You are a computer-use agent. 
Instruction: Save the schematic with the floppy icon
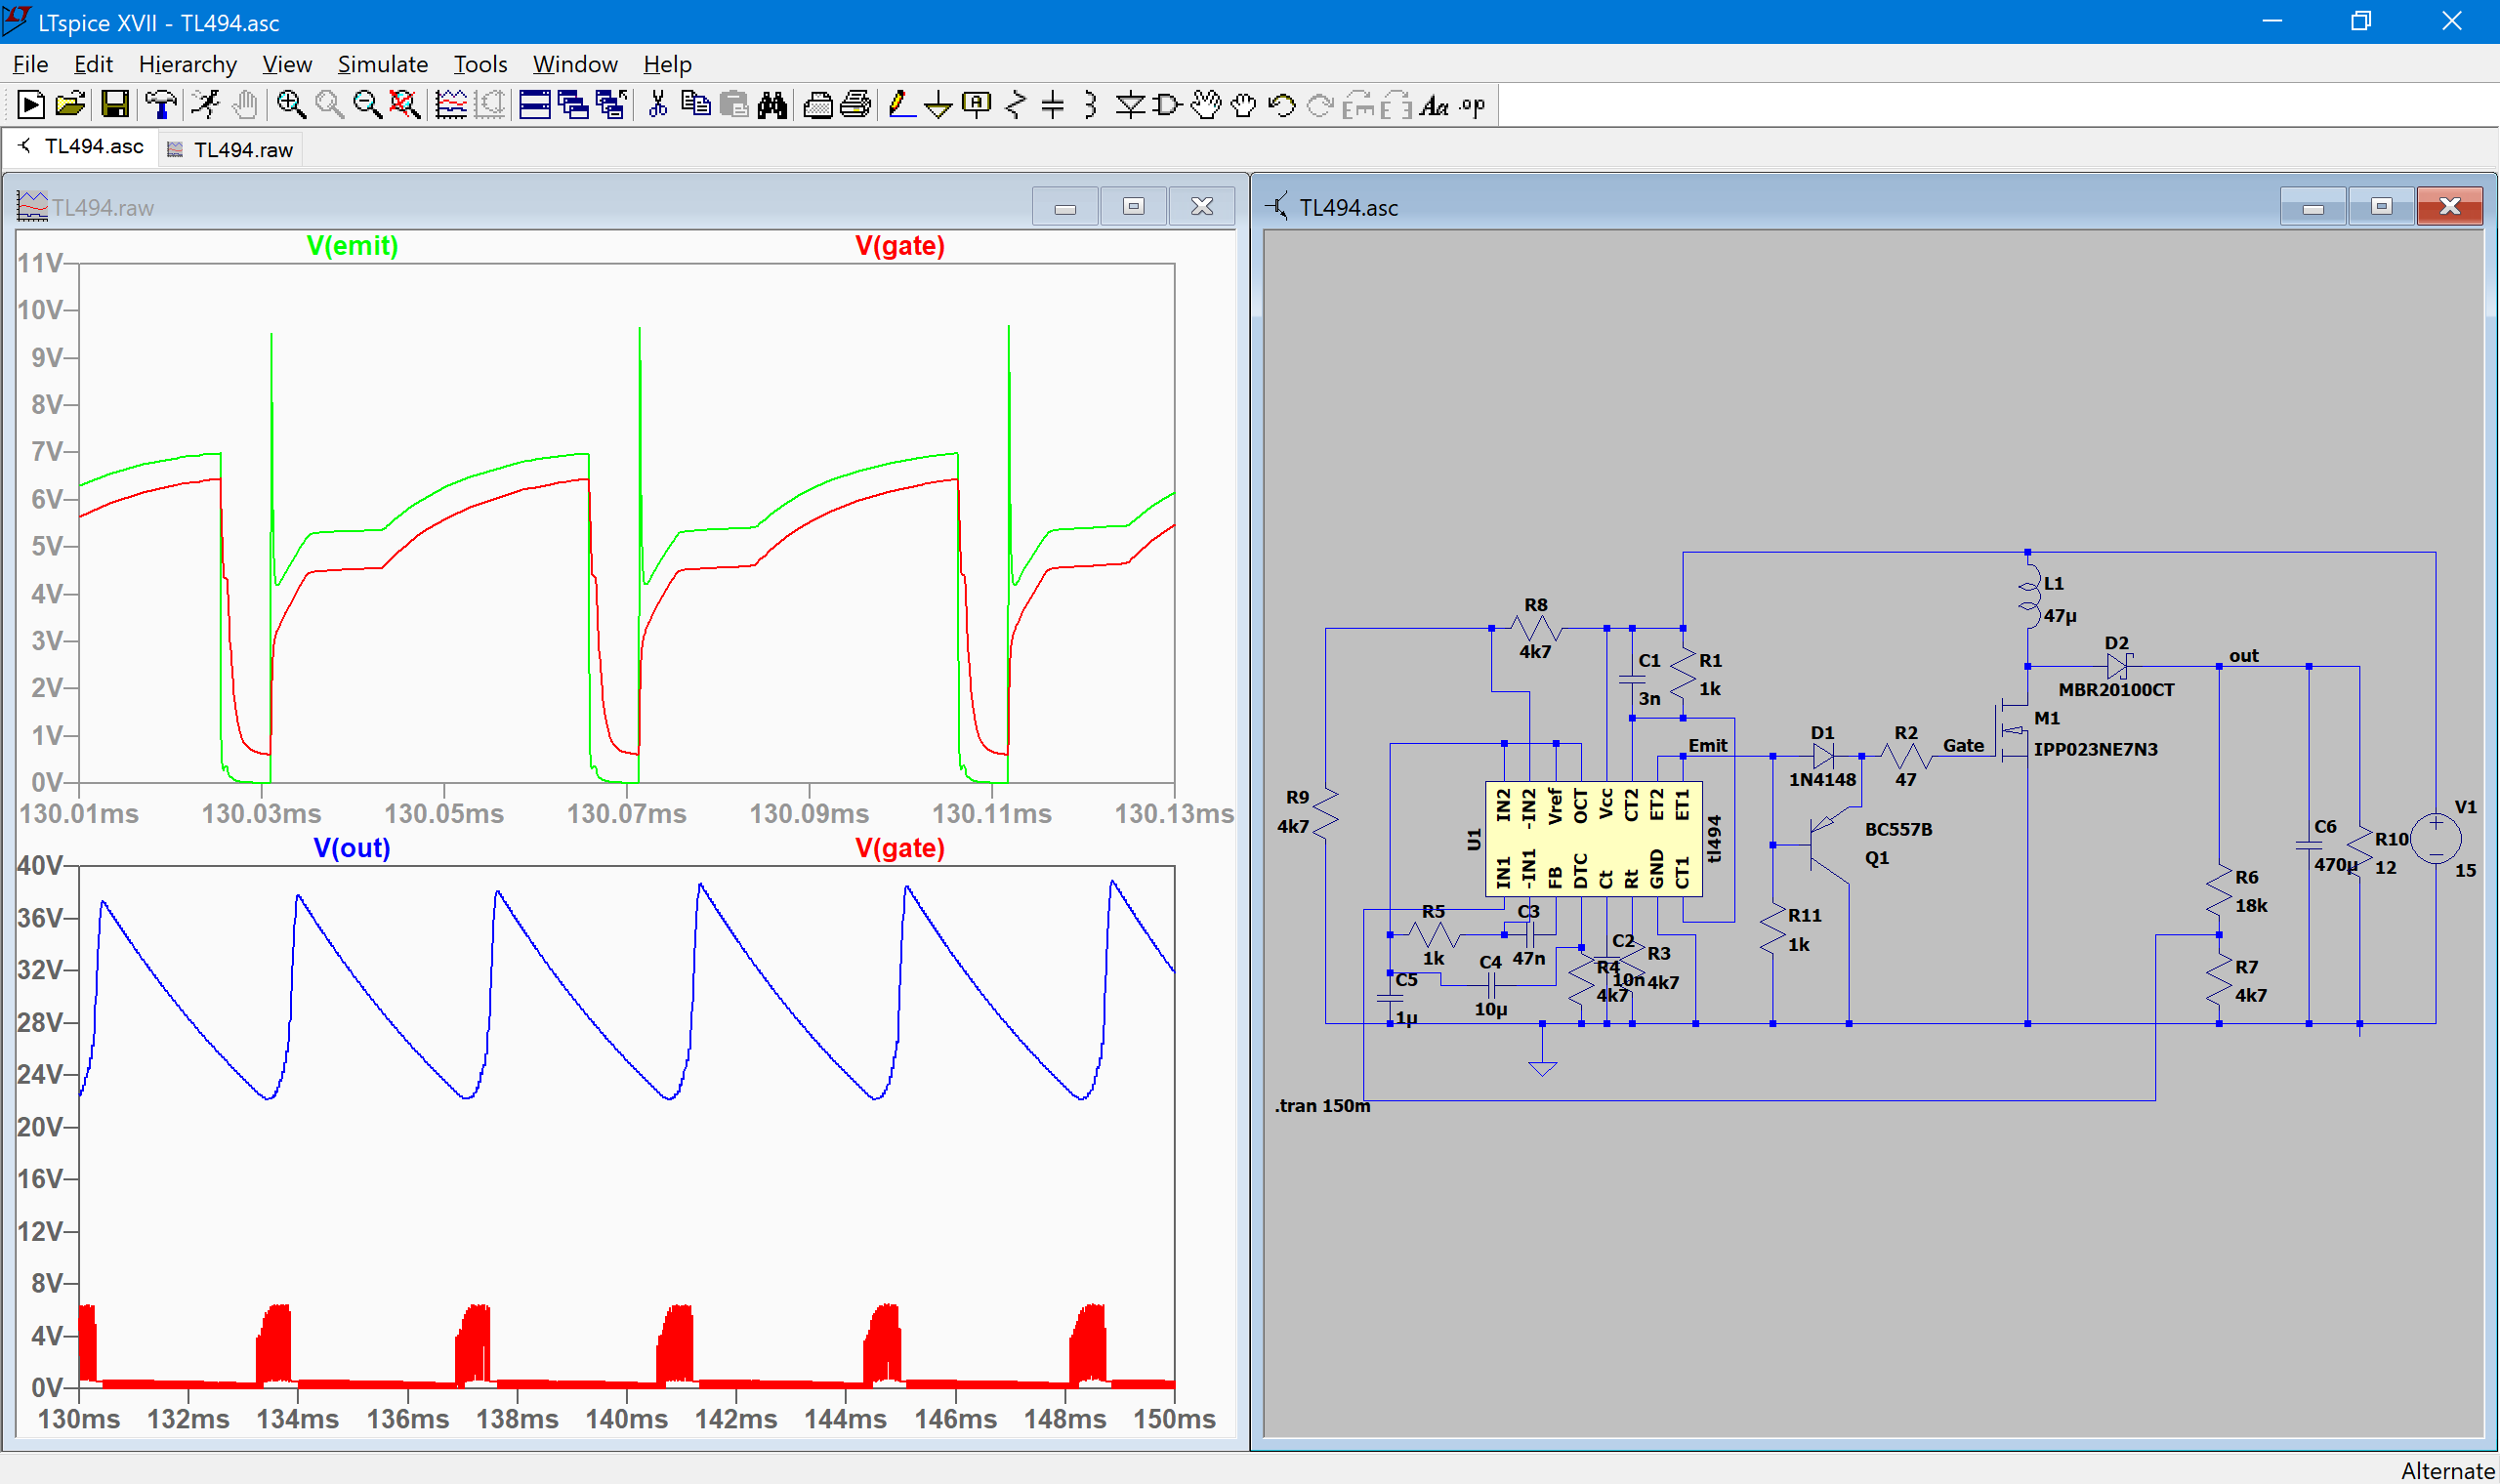tap(115, 105)
